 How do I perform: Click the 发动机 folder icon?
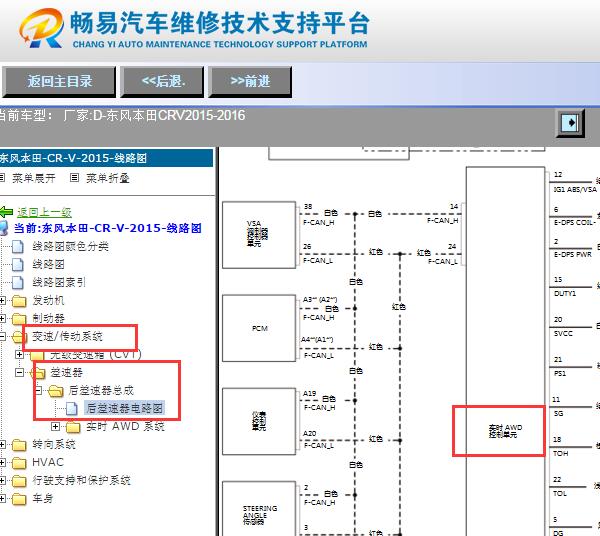tap(19, 301)
